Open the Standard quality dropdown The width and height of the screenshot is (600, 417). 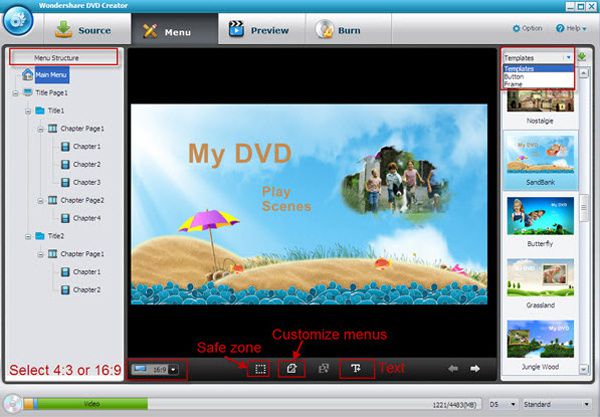click(556, 404)
